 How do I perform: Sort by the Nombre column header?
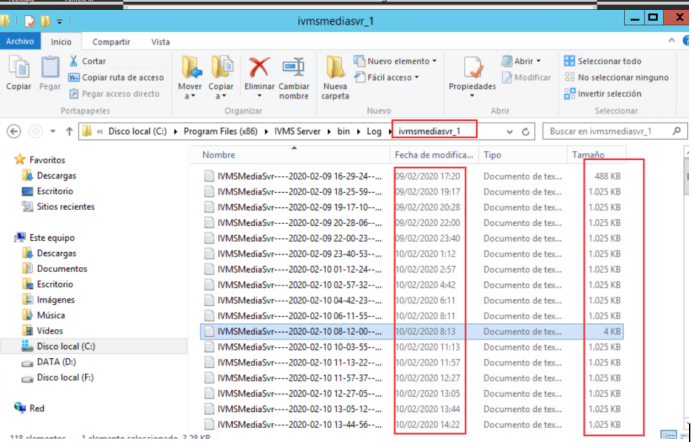pos(290,155)
